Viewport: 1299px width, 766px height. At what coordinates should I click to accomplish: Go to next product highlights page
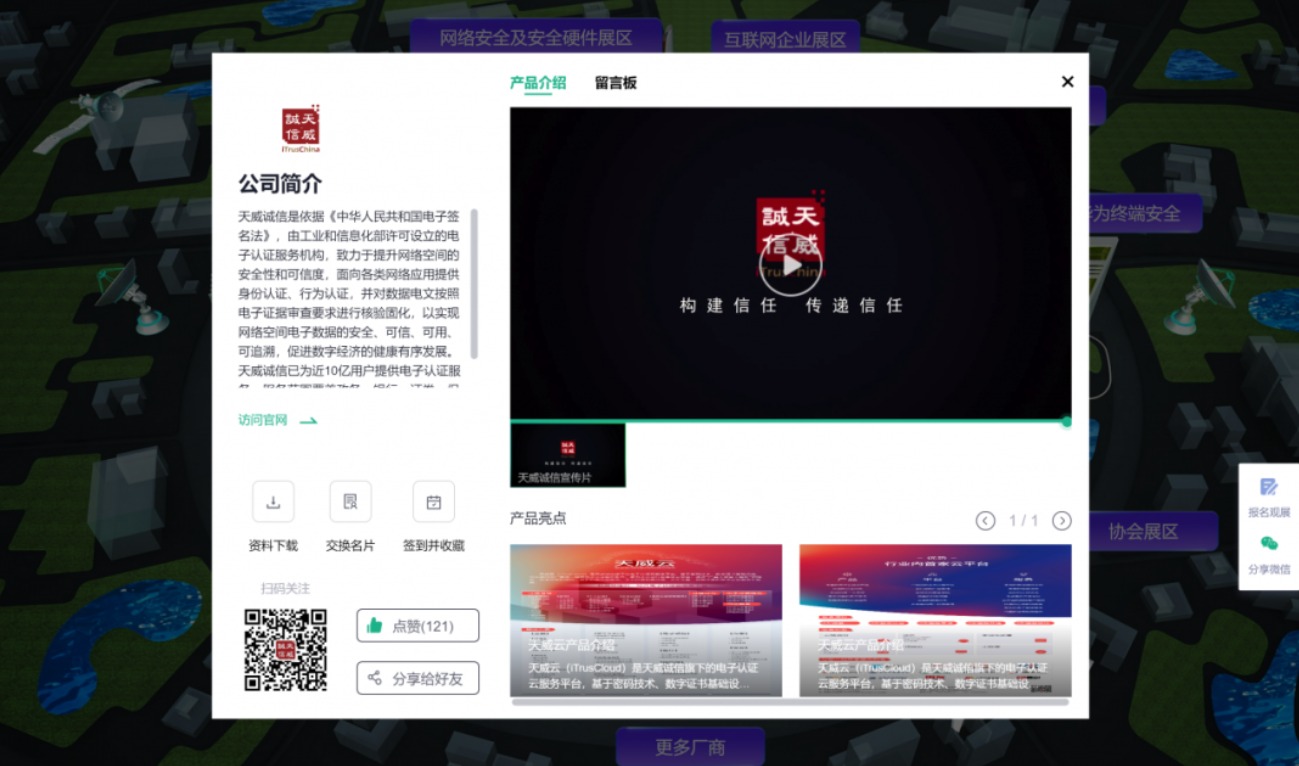1062,521
